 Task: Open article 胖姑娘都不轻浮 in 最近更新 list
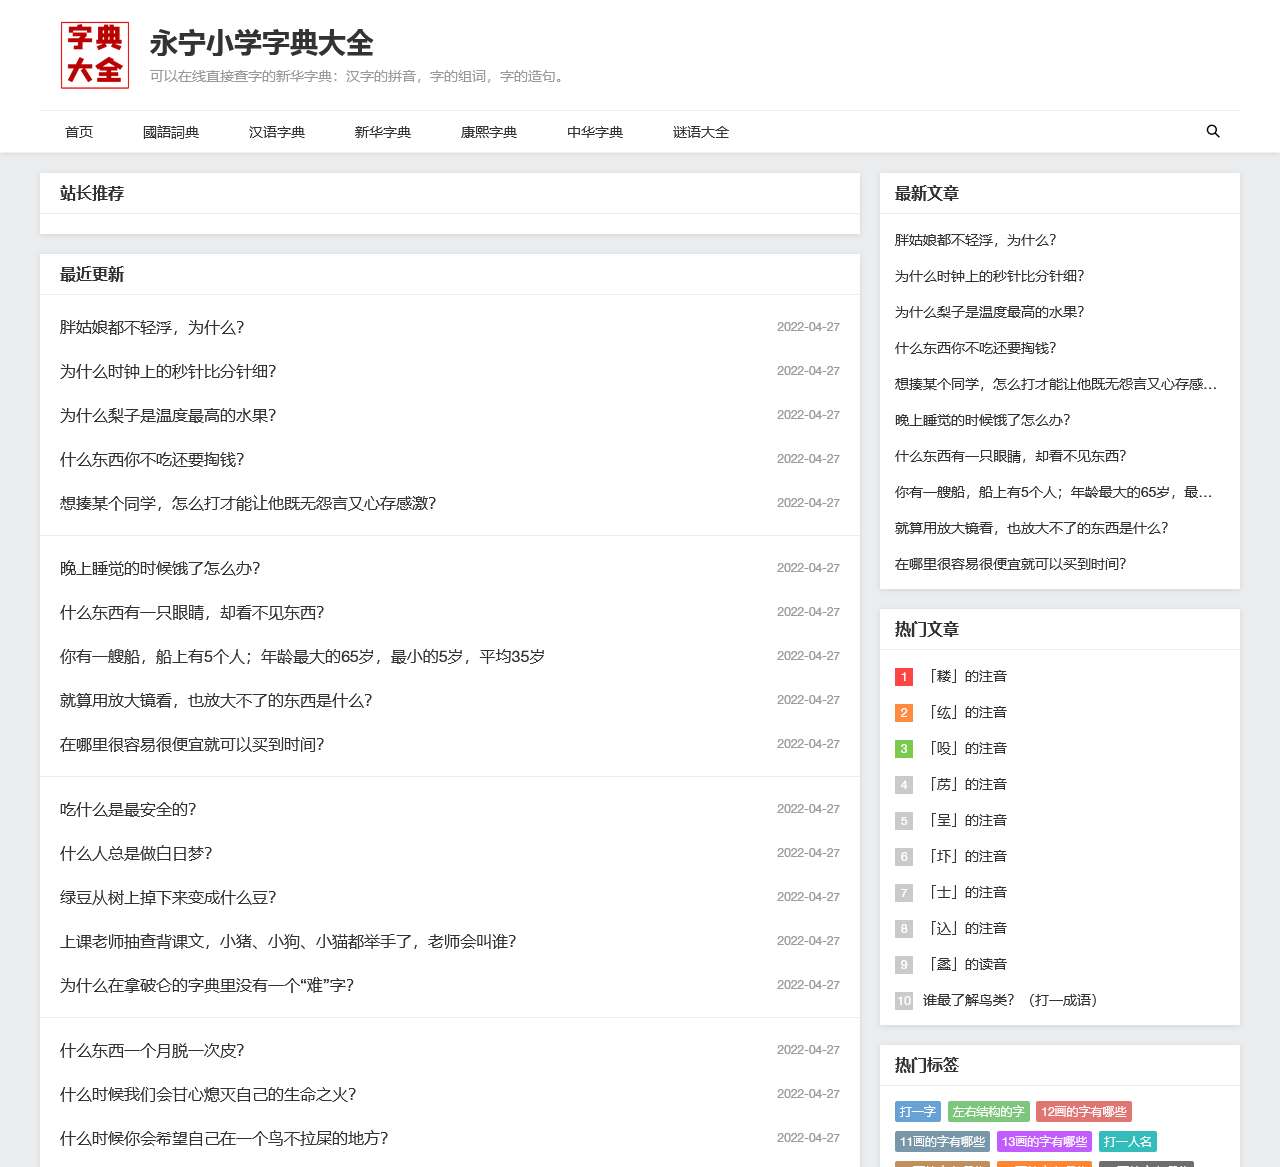(152, 327)
